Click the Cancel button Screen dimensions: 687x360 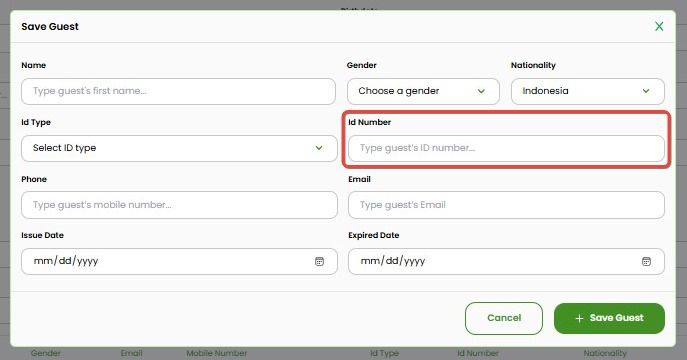click(504, 318)
